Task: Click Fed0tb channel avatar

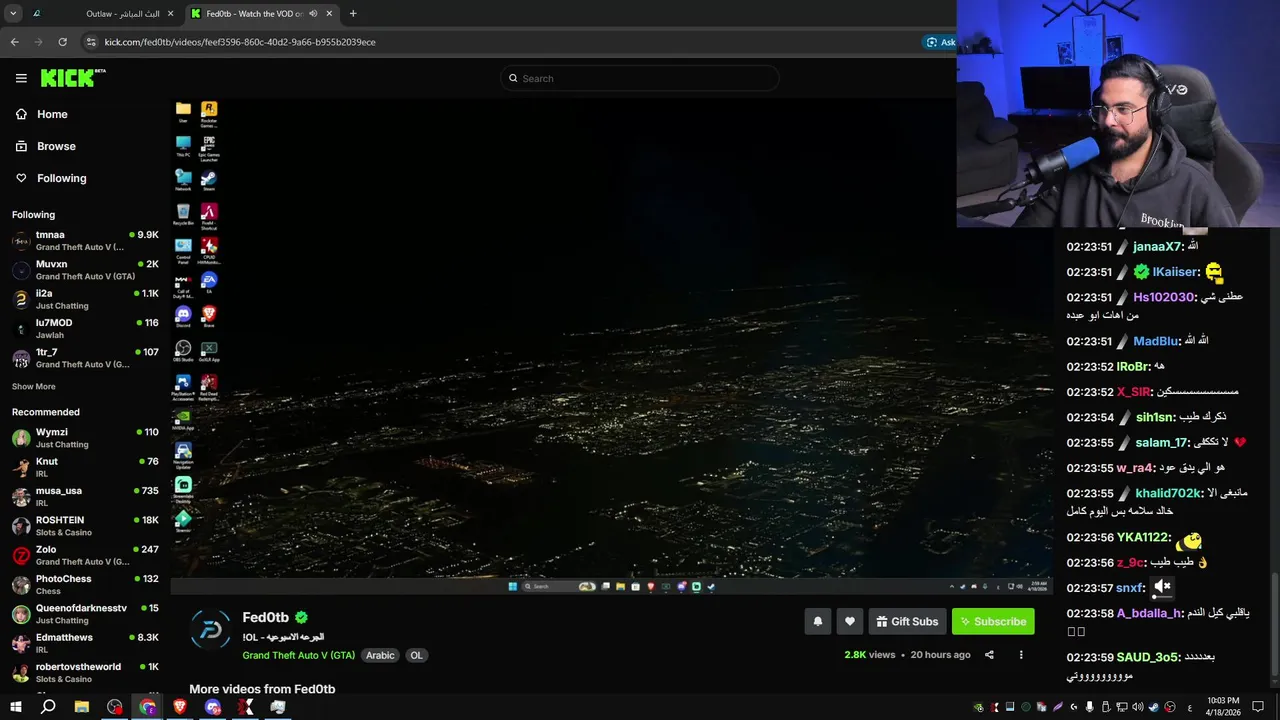Action: point(211,629)
